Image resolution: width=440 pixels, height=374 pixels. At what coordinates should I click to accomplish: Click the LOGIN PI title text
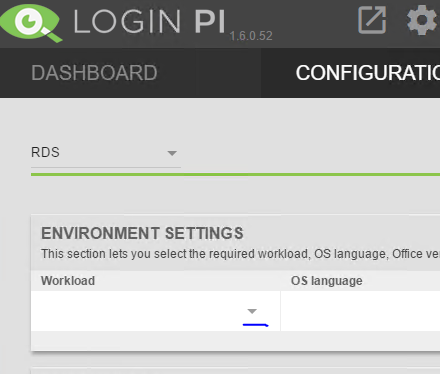click(x=149, y=22)
